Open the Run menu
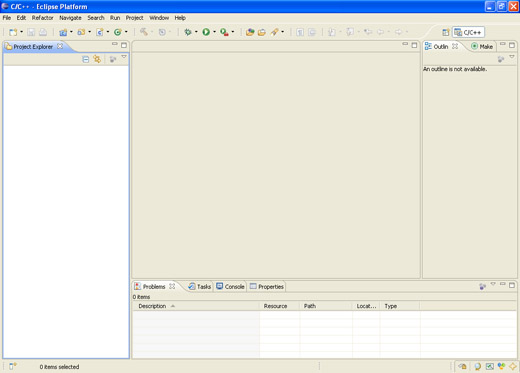Screen dimensions: 520x373 pyautogui.click(x=115, y=18)
